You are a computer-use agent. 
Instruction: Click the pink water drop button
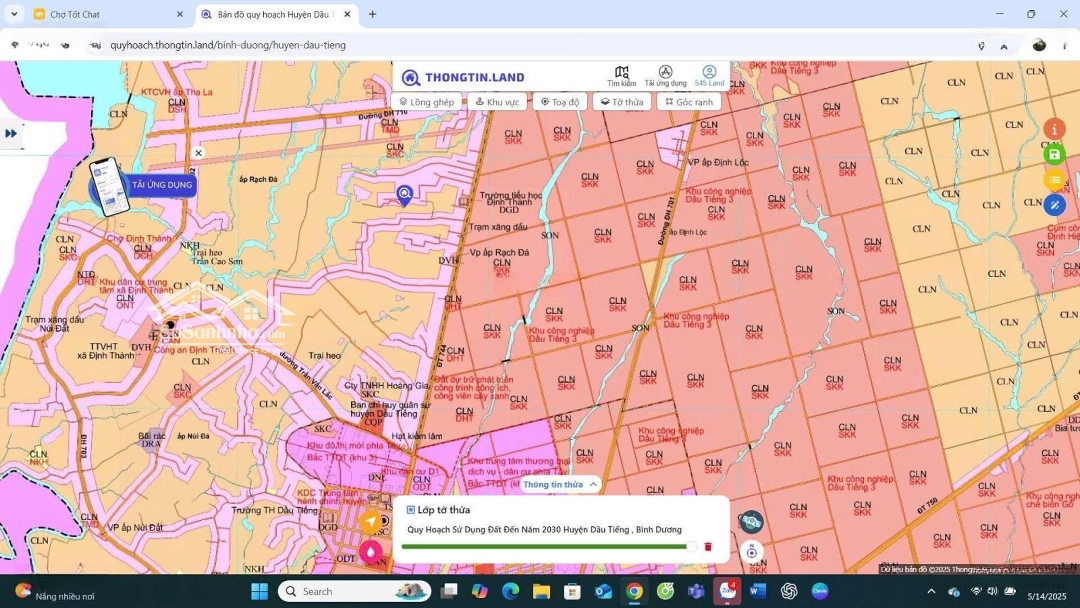[371, 551]
